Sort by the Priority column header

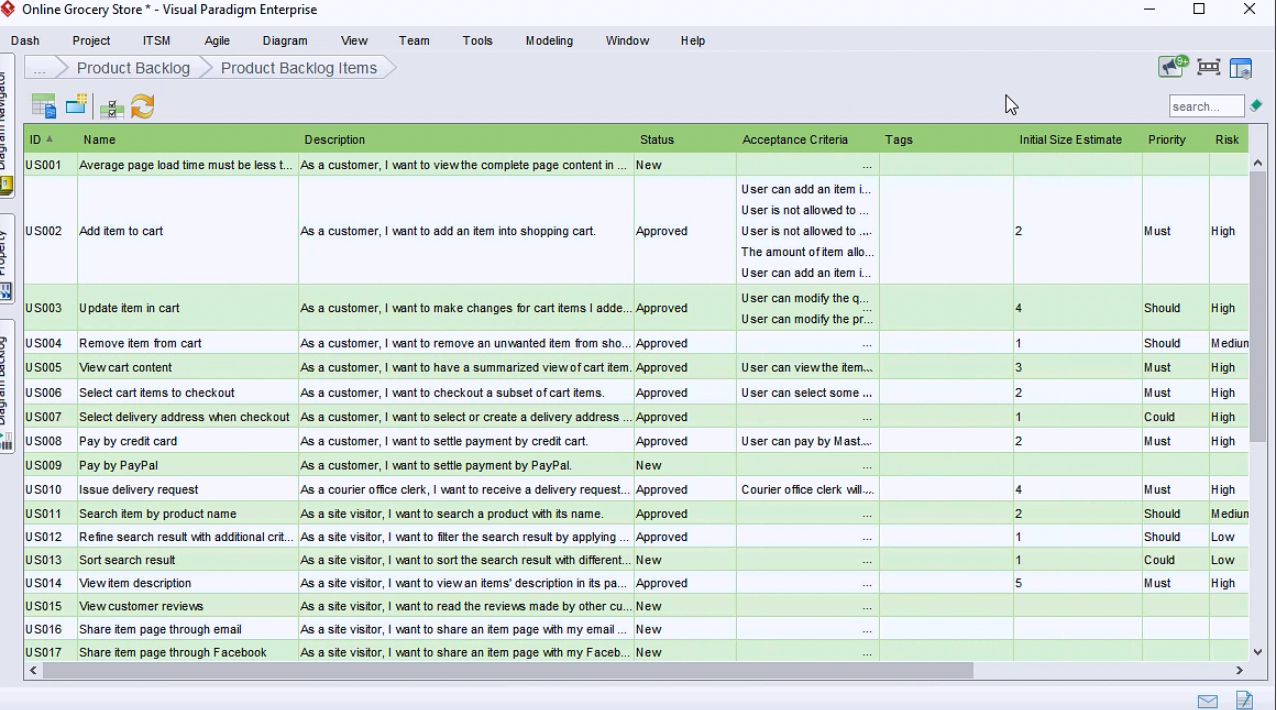coord(1175,140)
